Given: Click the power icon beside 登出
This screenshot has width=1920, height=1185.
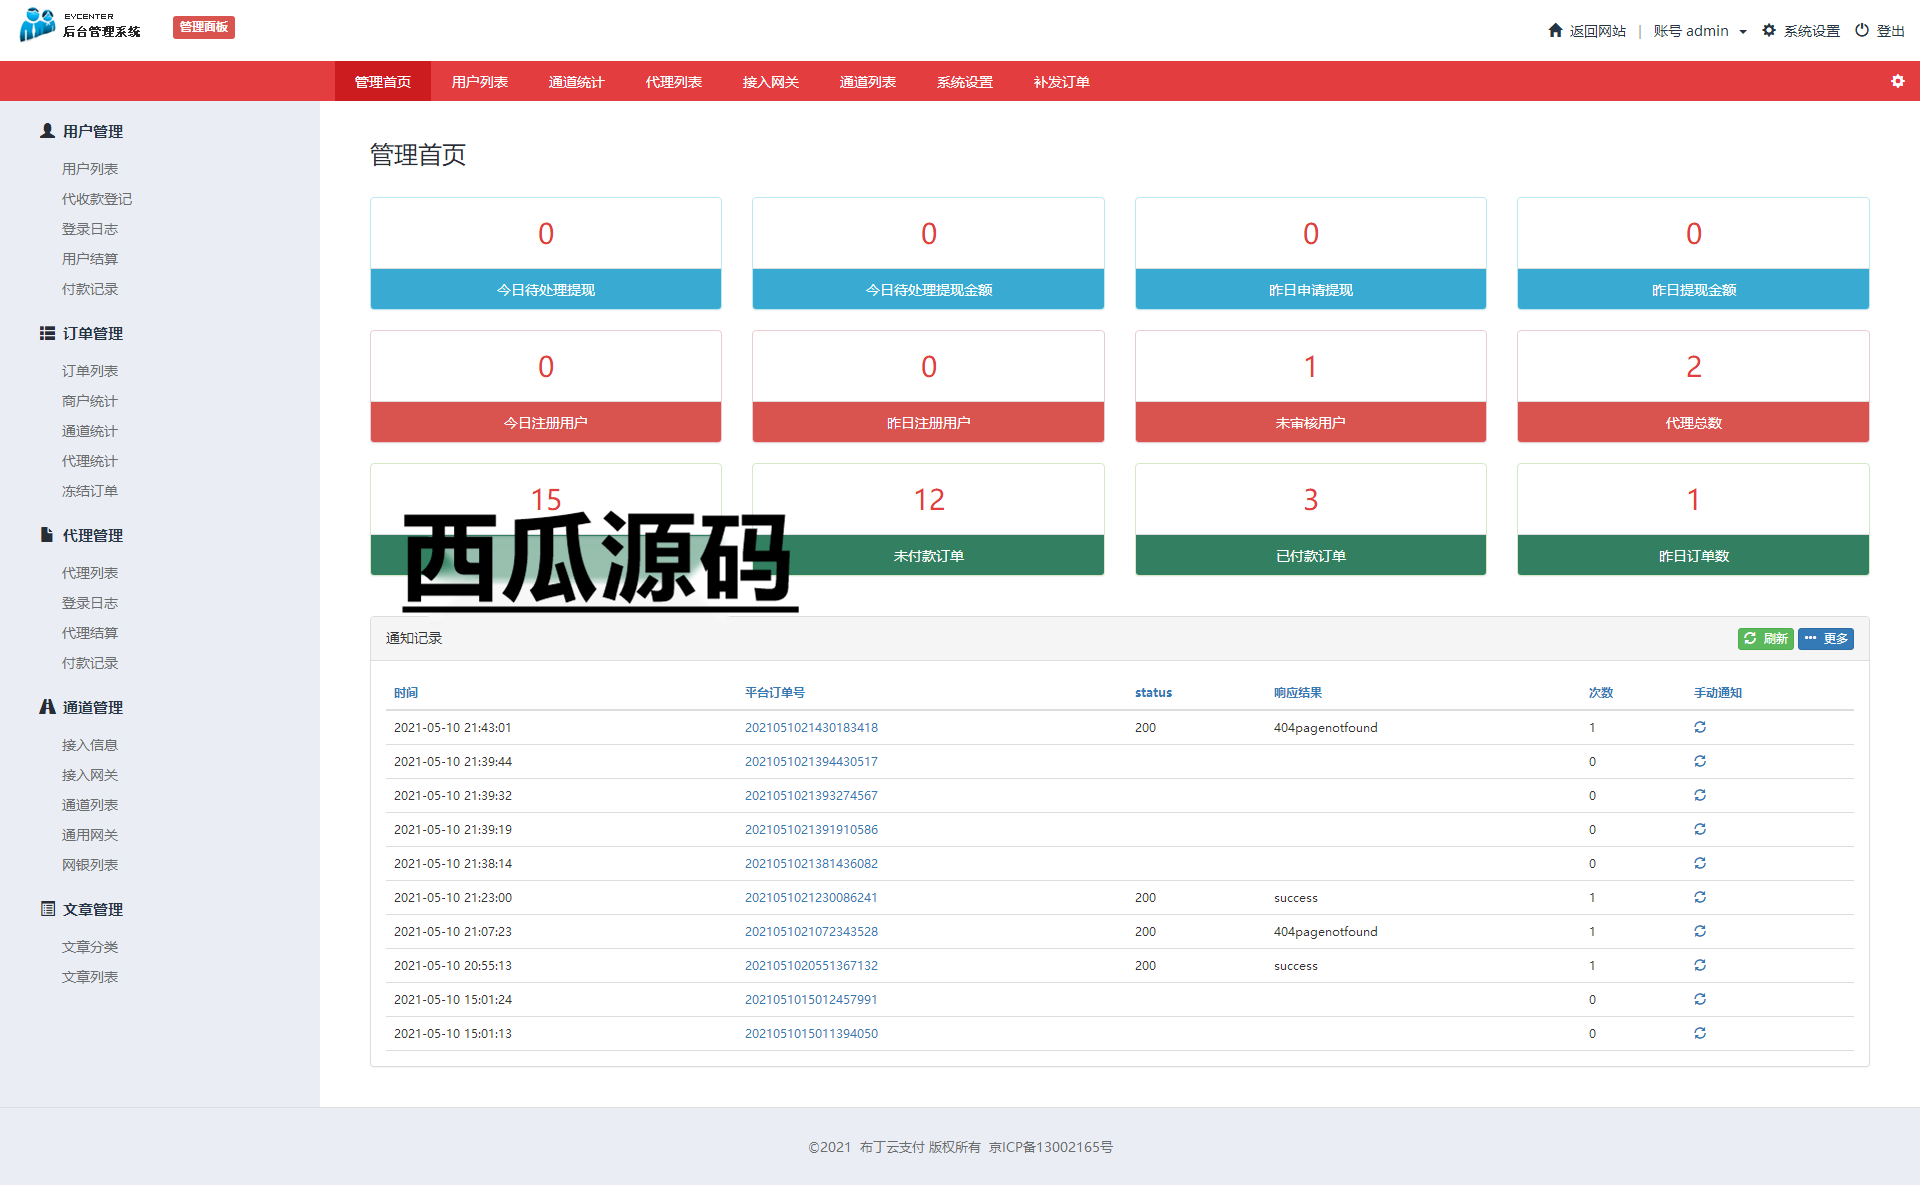Looking at the screenshot, I should (x=1862, y=30).
